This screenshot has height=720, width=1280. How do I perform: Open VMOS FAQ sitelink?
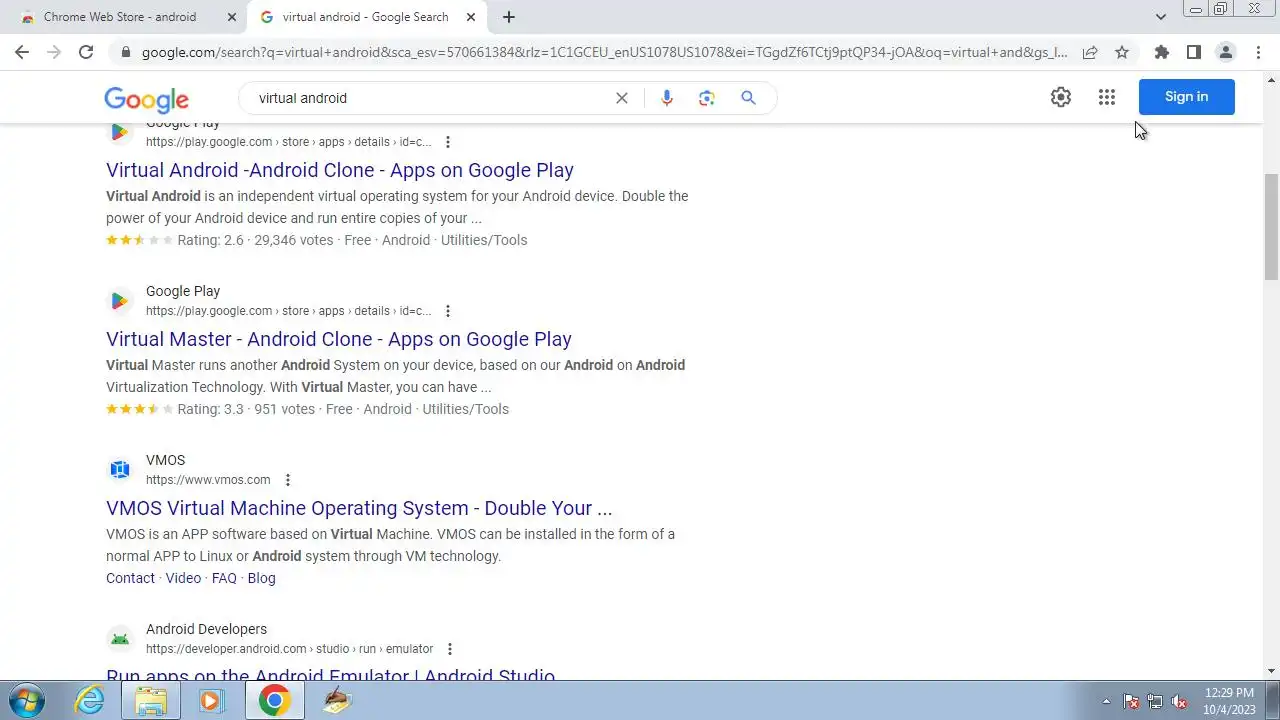224,578
